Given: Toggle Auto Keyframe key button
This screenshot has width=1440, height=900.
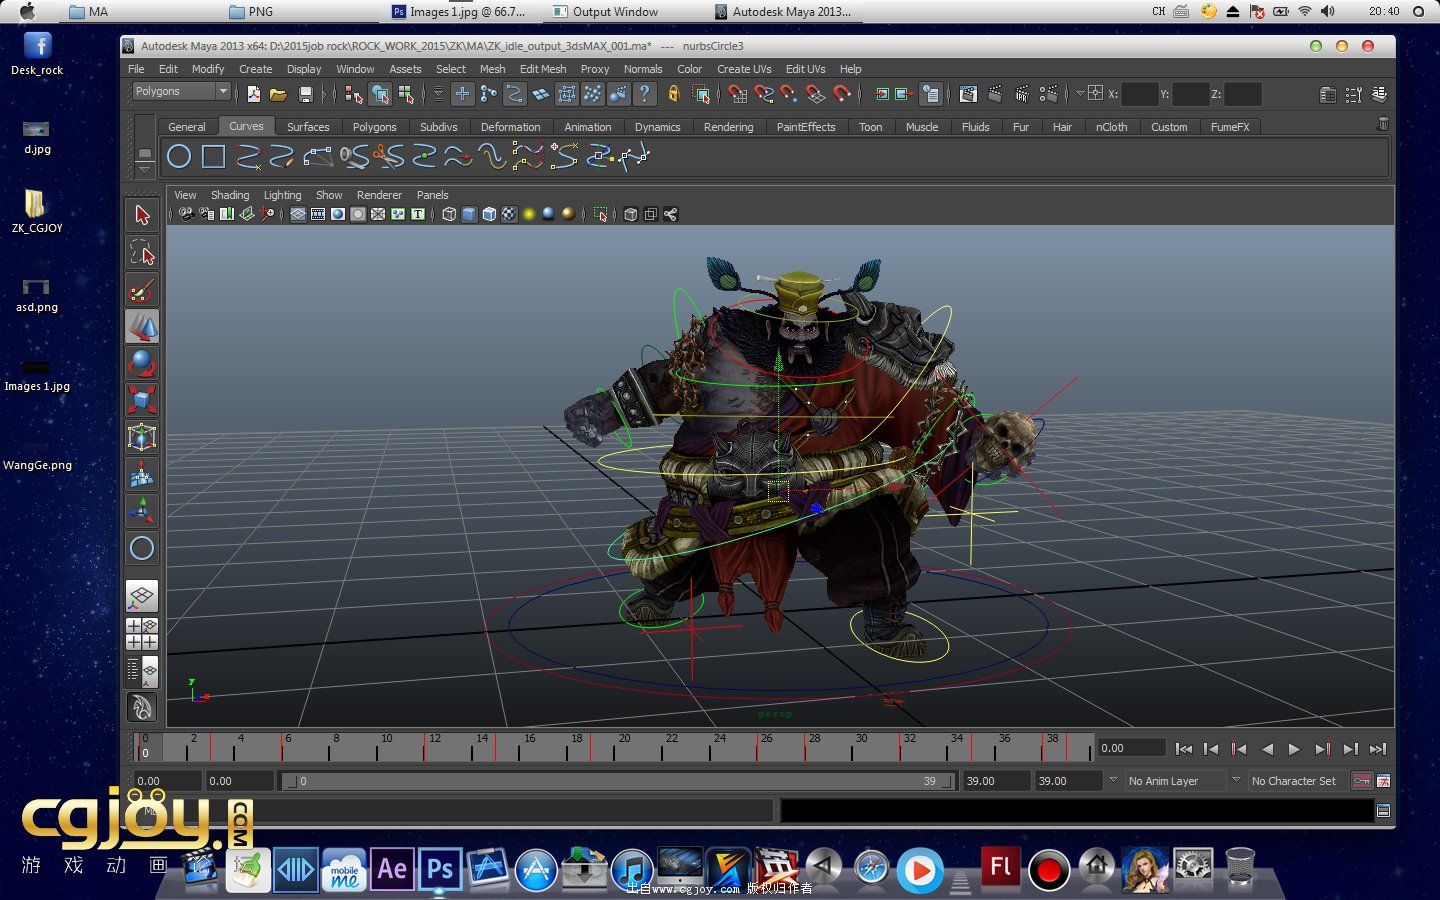Looking at the screenshot, I should point(1361,781).
